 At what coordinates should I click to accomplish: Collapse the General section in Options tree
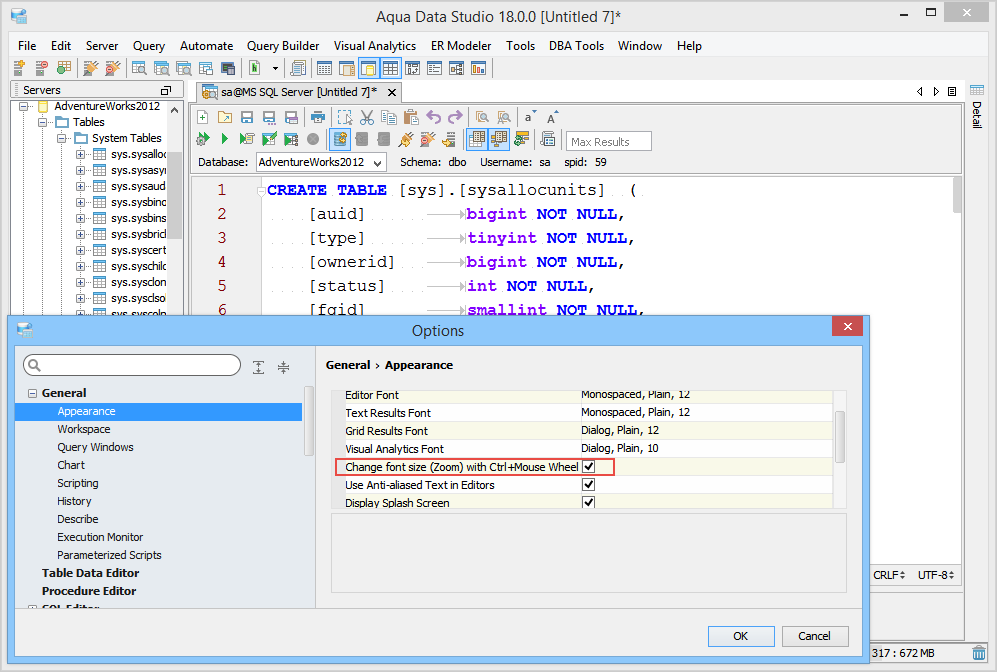(x=32, y=394)
